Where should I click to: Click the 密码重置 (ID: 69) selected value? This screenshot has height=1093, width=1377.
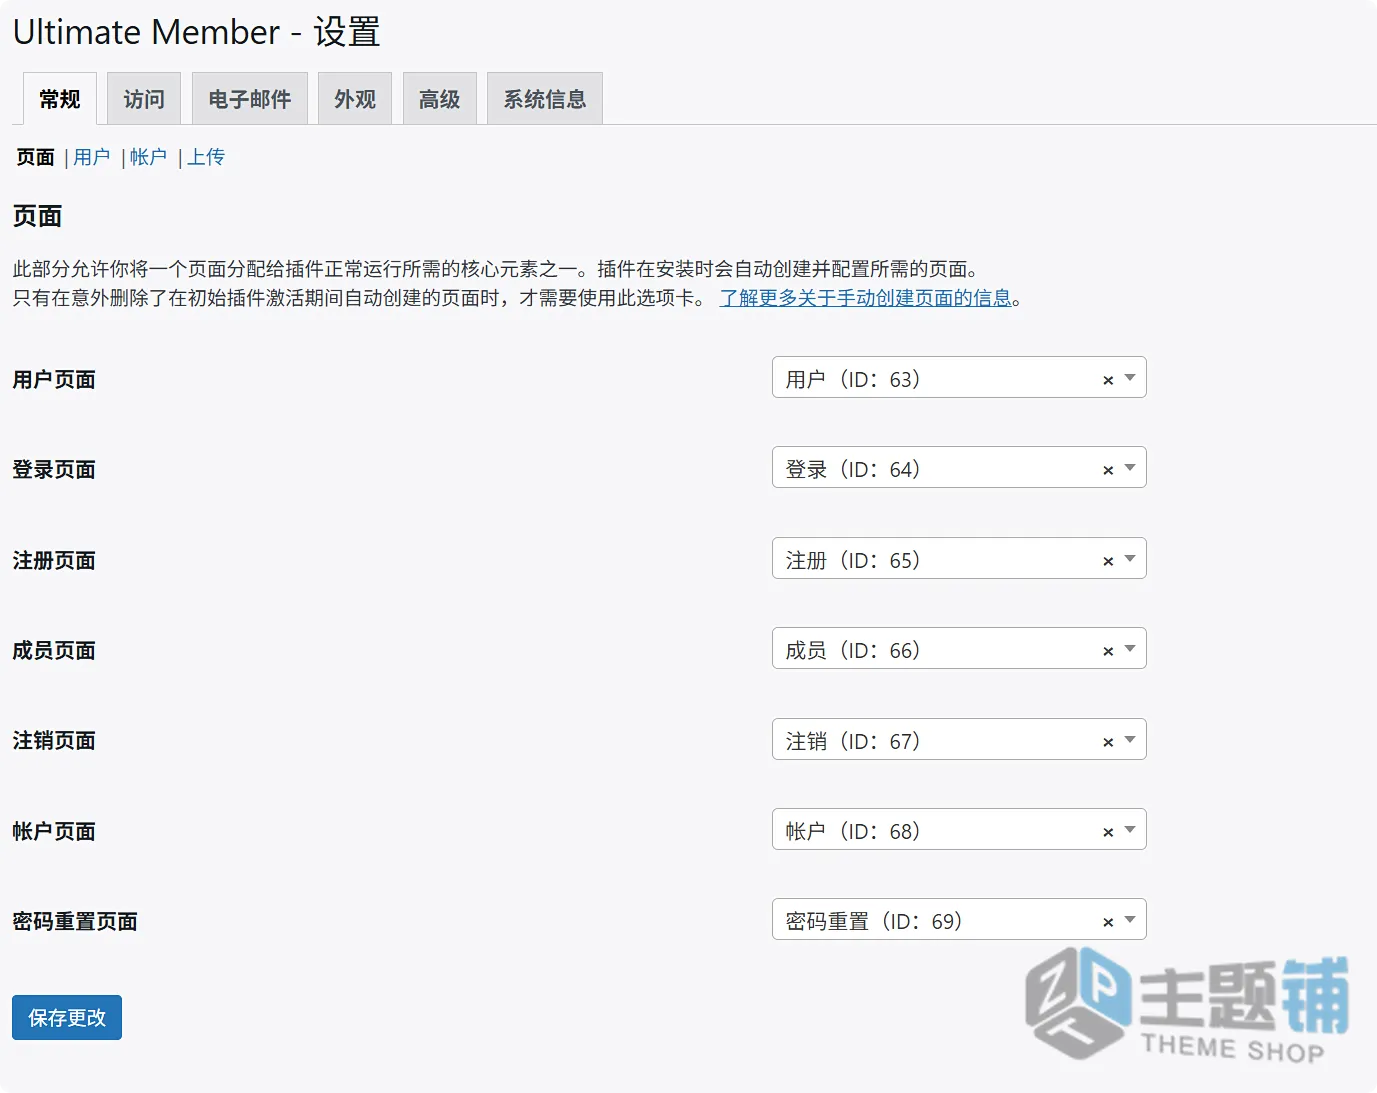874,921
